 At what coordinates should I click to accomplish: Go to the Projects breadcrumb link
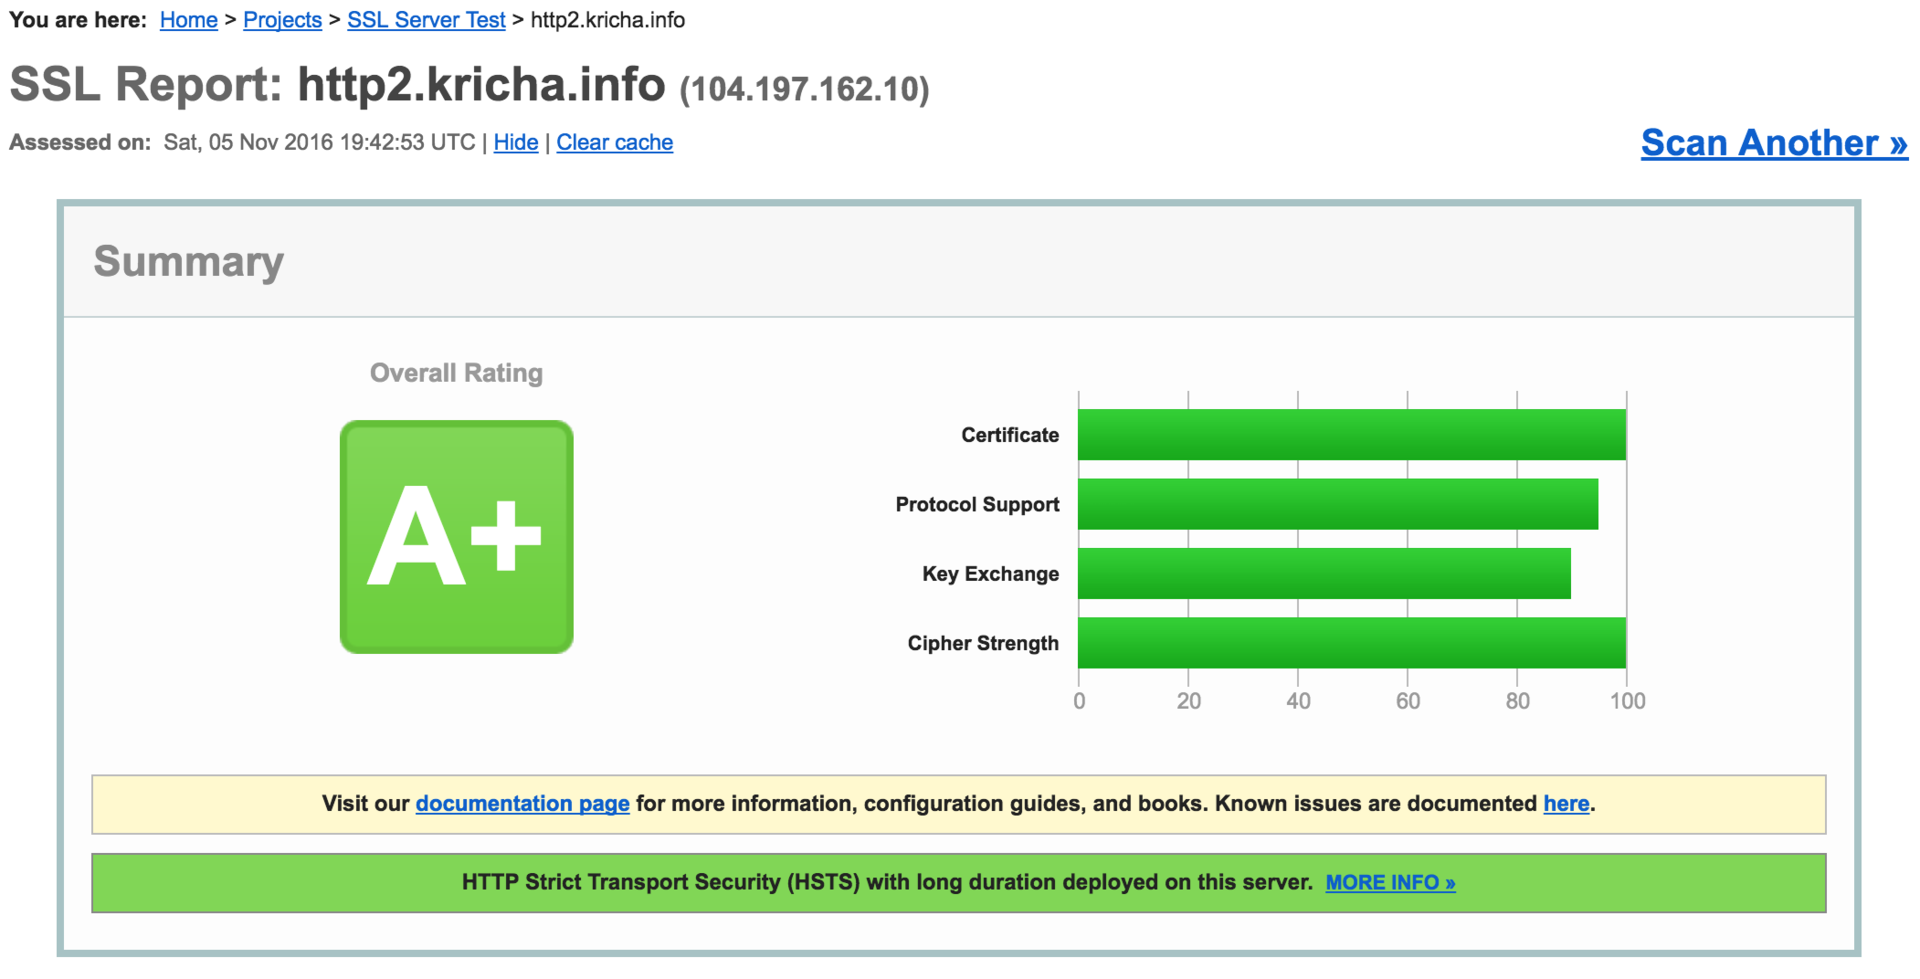click(x=282, y=20)
